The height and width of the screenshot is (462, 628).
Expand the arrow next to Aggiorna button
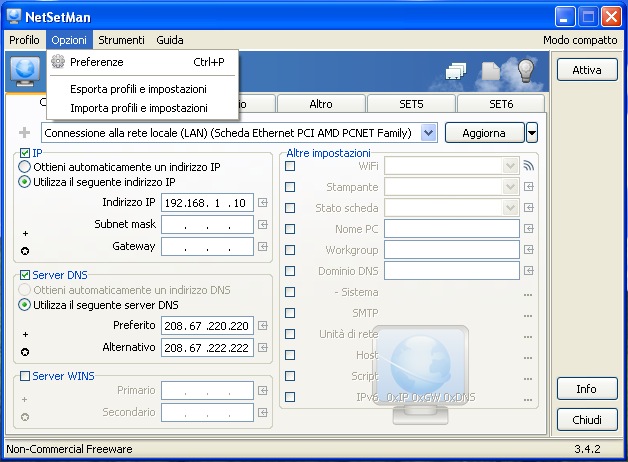(532, 133)
